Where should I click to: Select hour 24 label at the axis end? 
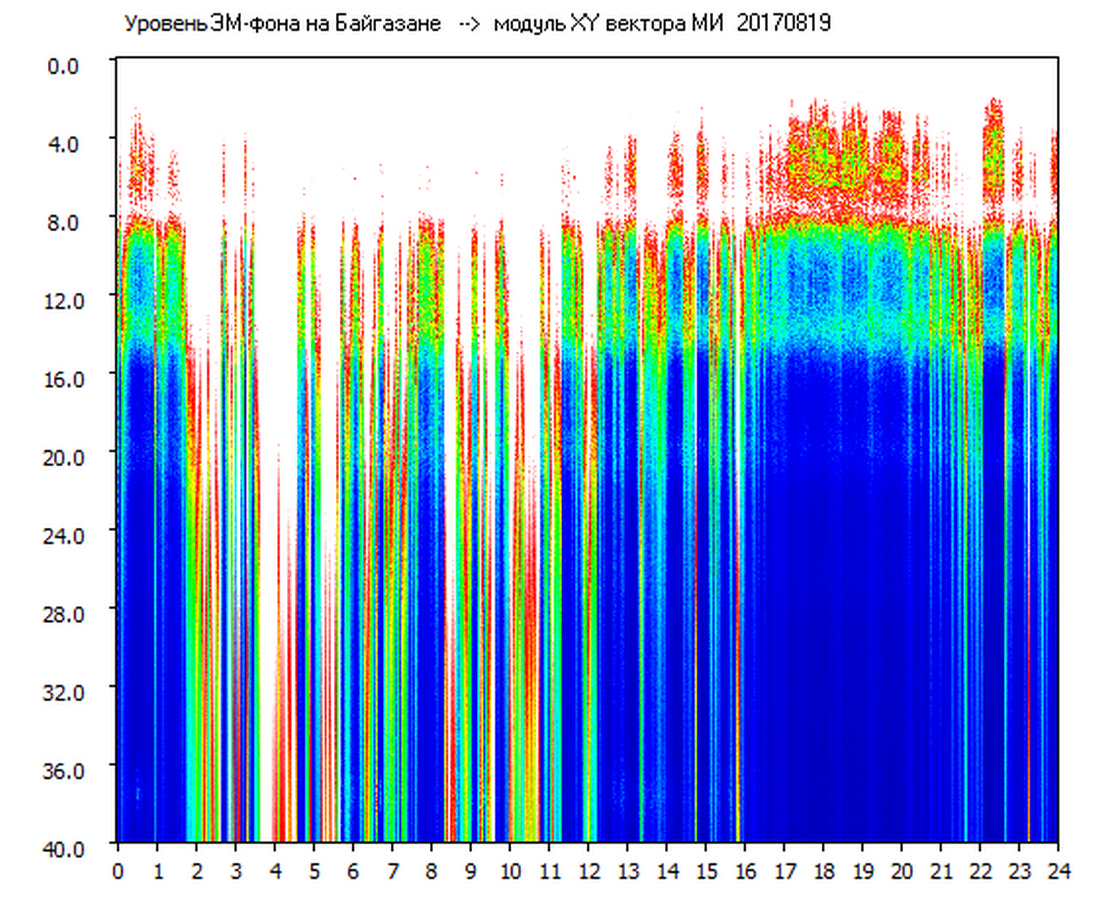pyautogui.click(x=1058, y=871)
